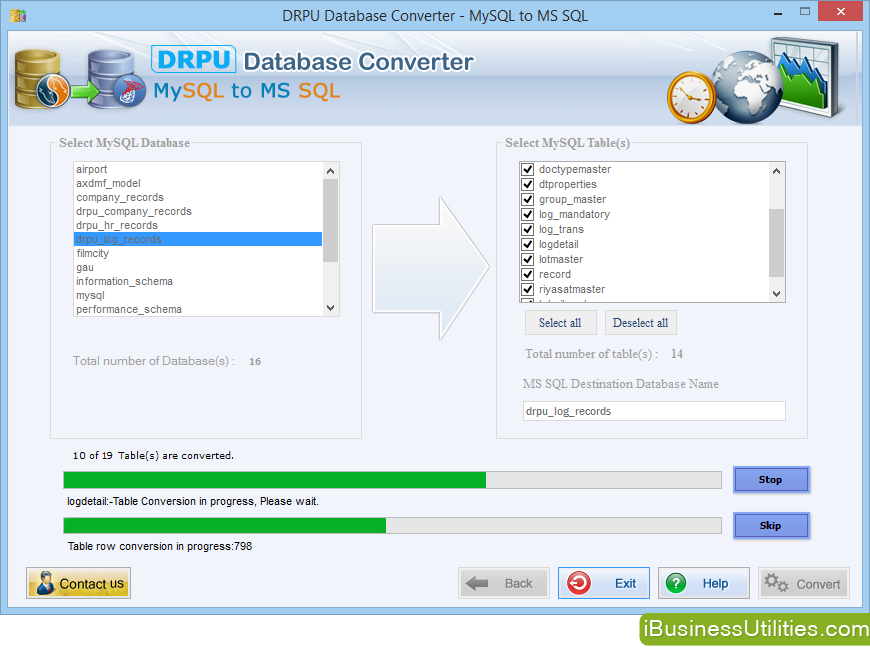Minimize the DRPU Database Converter window
Viewport: 870px width, 650px height.
point(778,12)
